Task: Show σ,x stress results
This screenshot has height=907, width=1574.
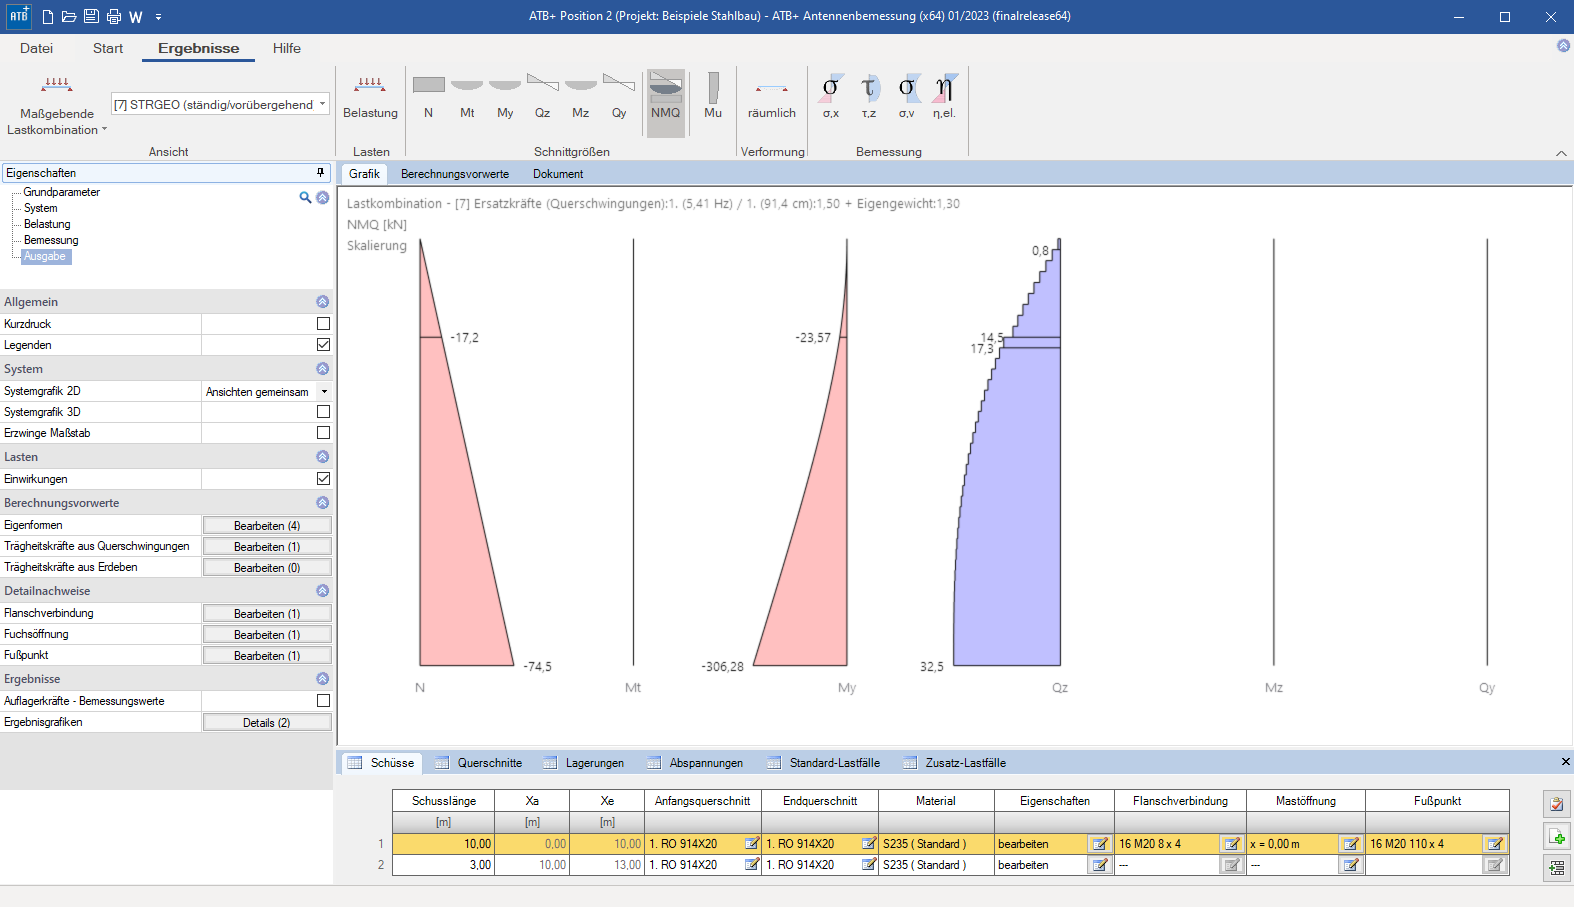Action: [x=831, y=96]
